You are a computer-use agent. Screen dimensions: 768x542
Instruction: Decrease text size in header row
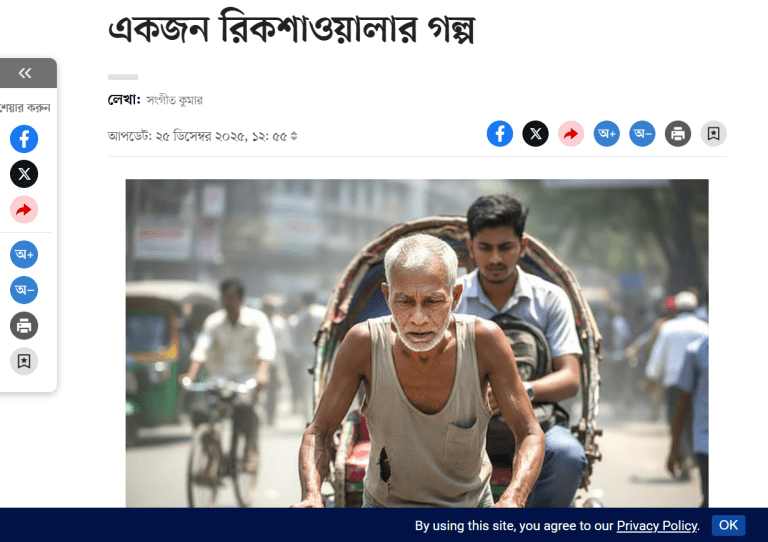[x=642, y=134]
